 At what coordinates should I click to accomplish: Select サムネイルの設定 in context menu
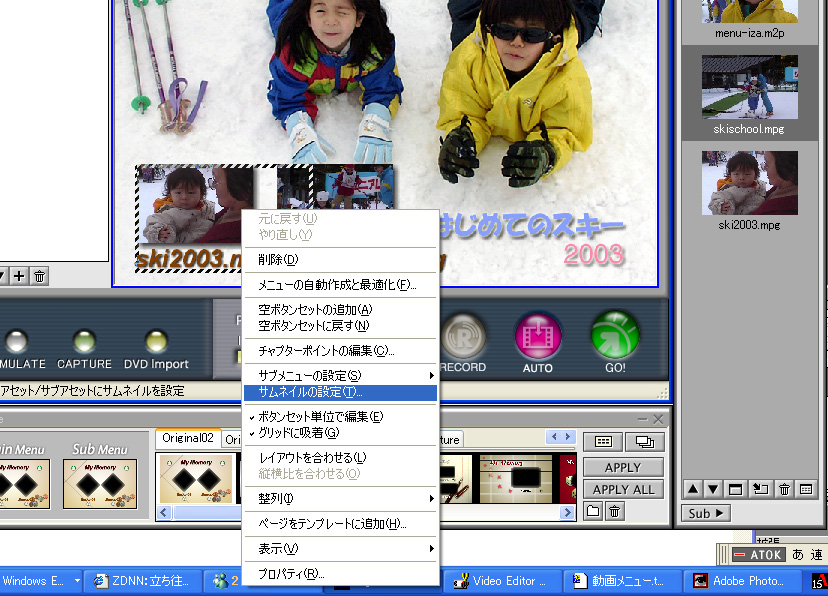tap(310, 392)
